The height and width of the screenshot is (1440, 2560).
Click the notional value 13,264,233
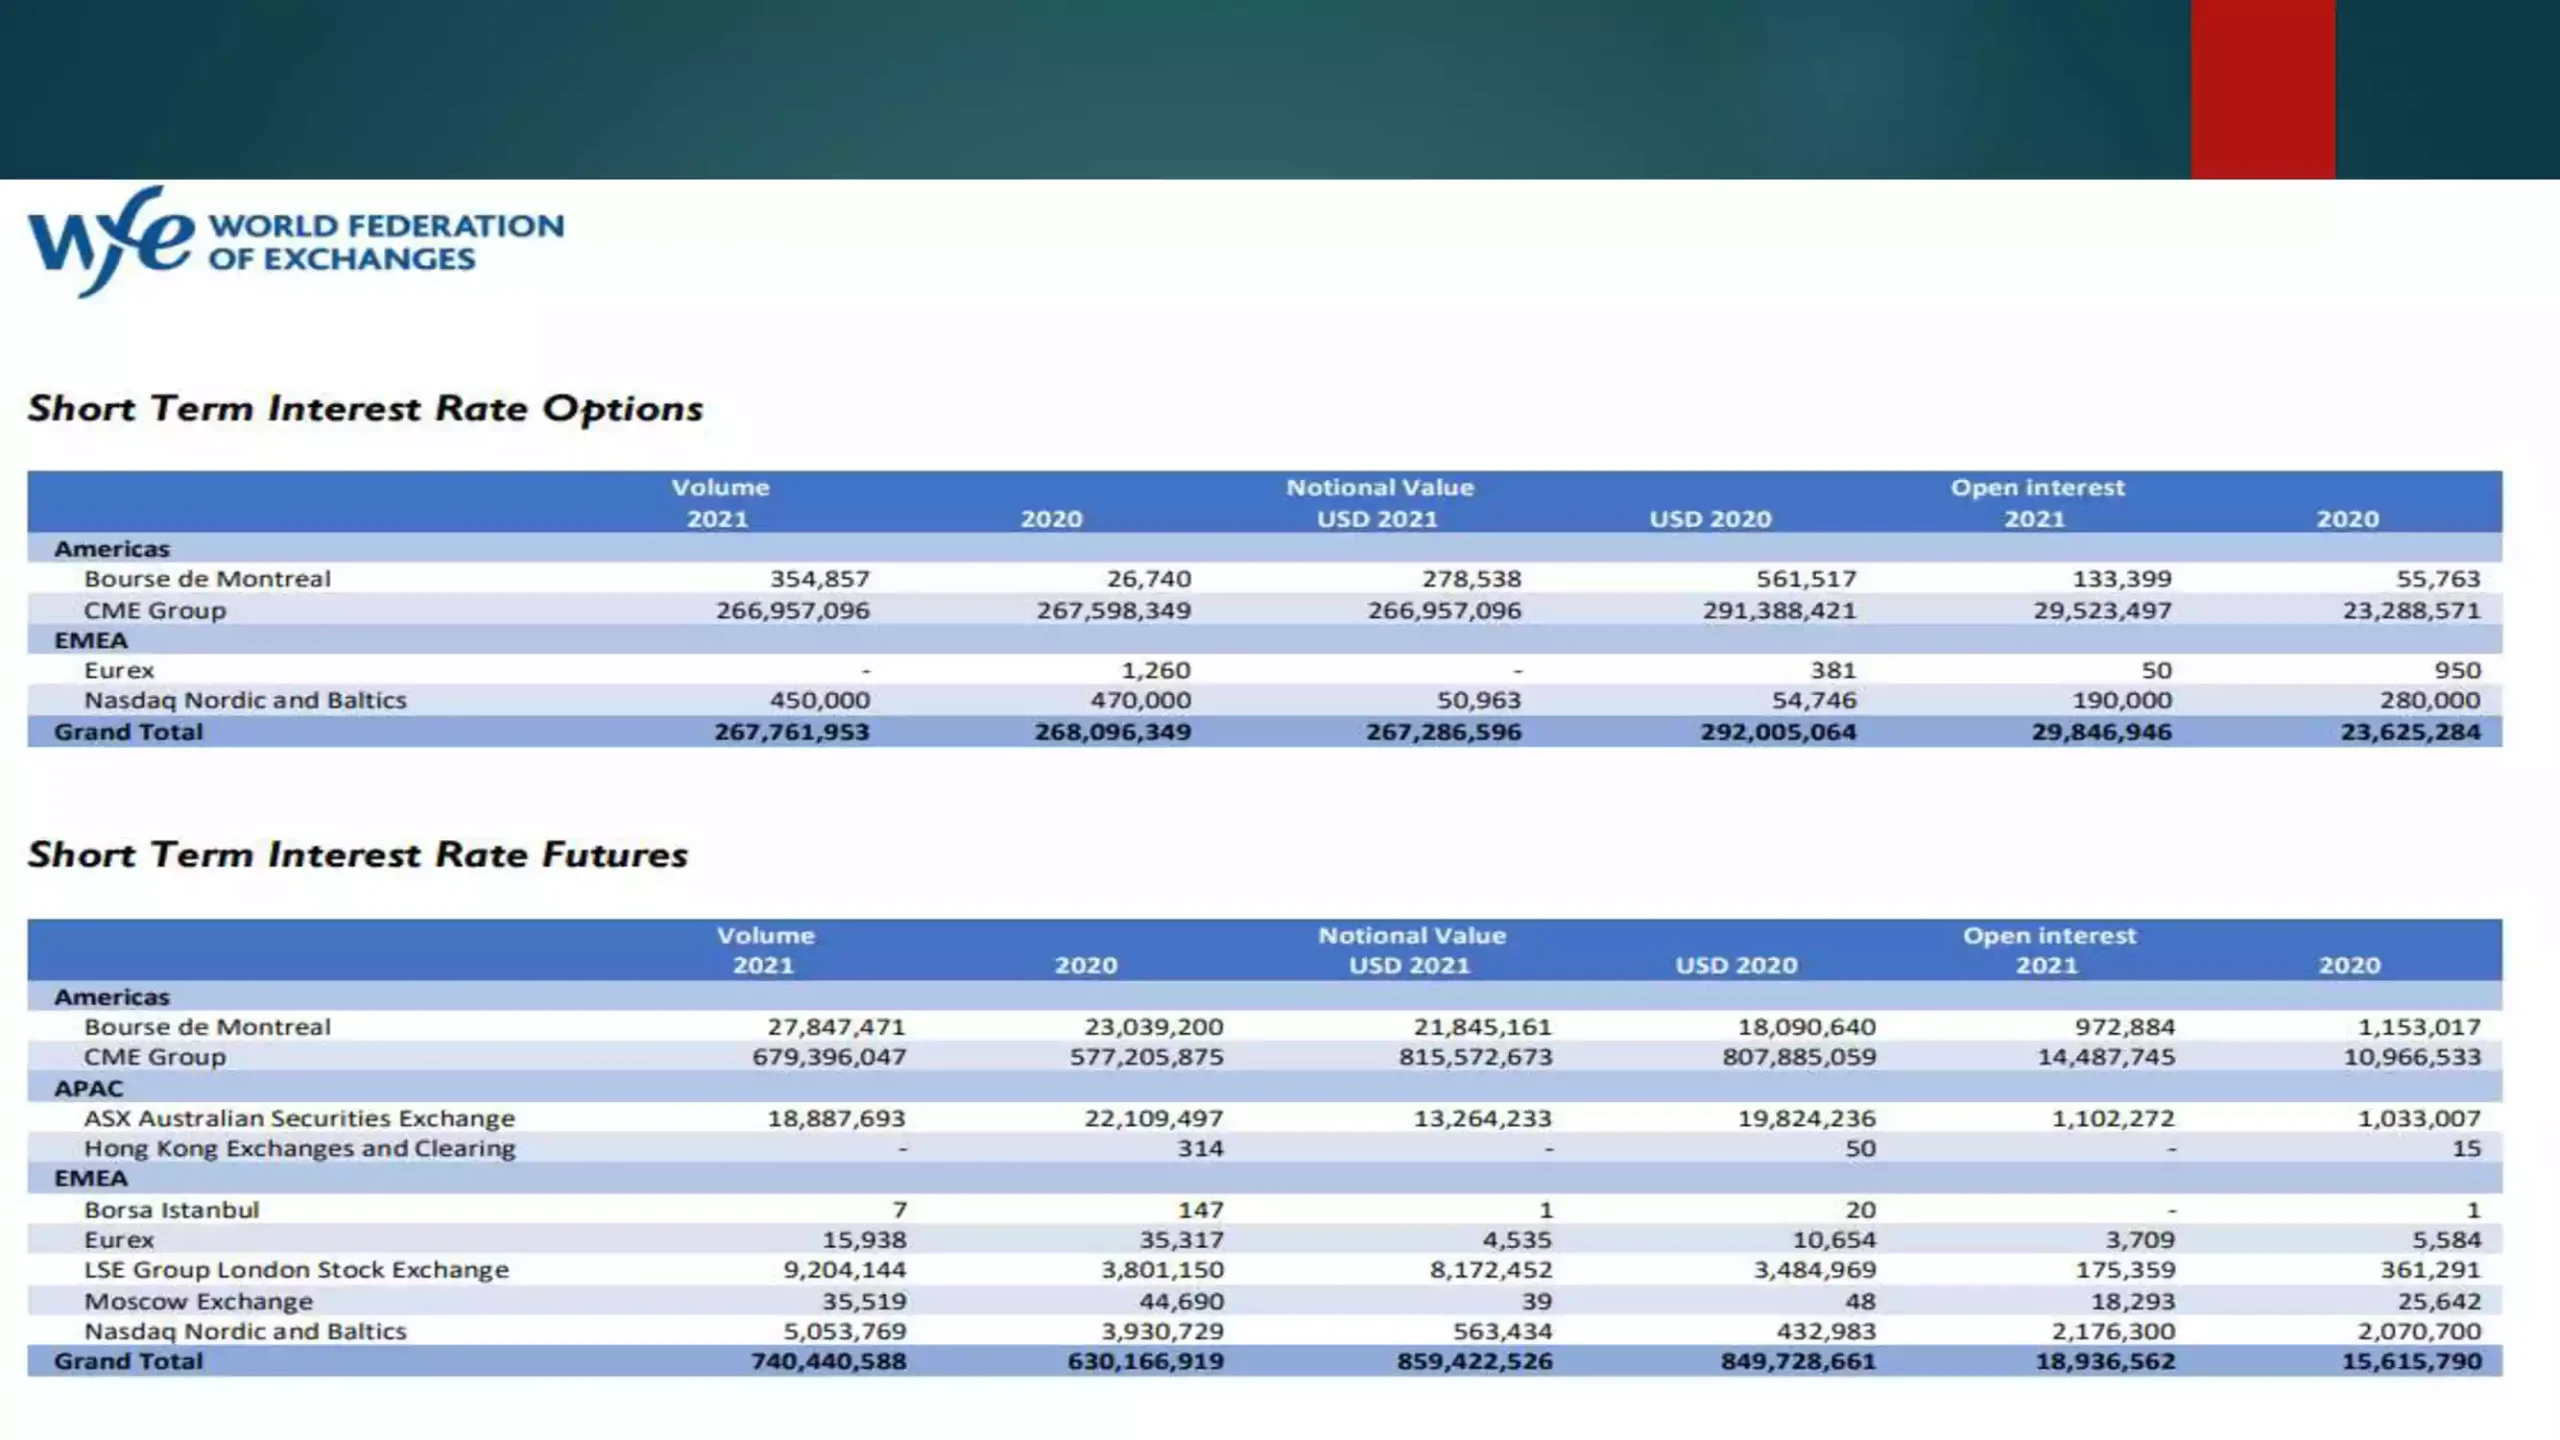(1482, 1118)
